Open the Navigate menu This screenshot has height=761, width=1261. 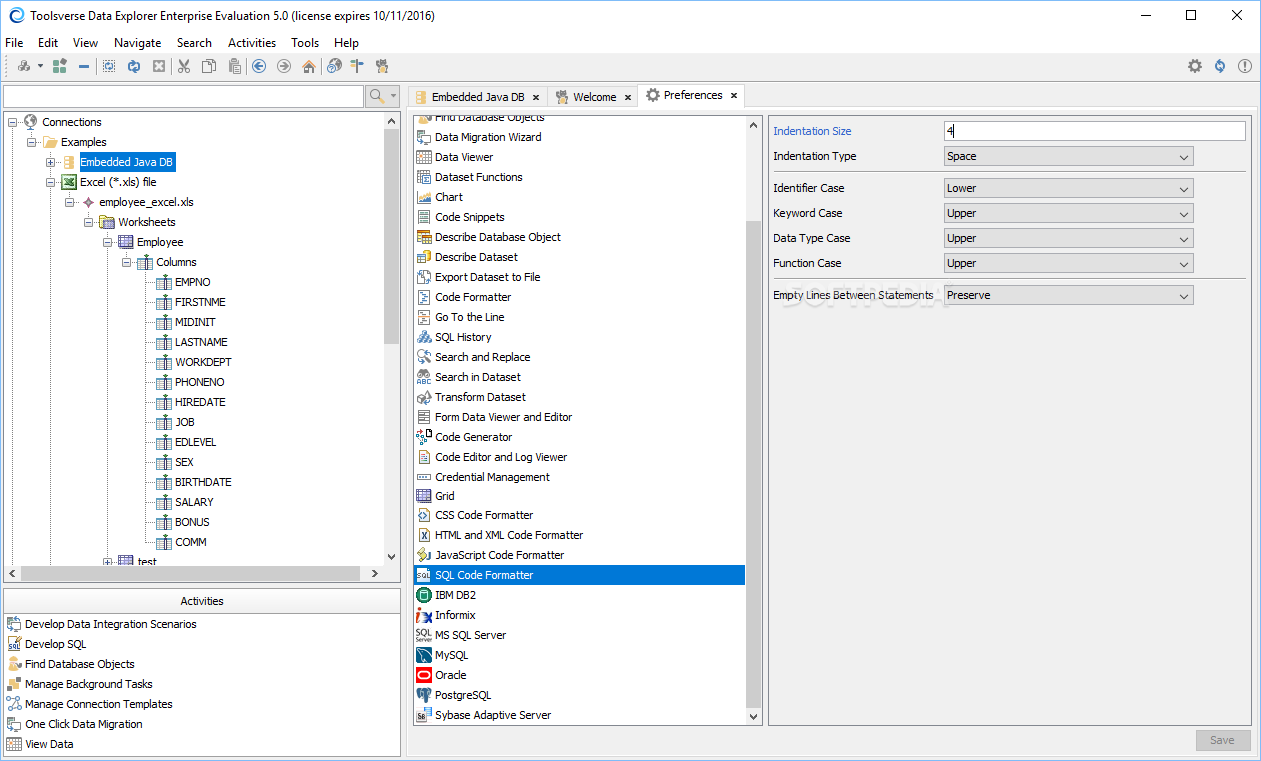tap(137, 43)
